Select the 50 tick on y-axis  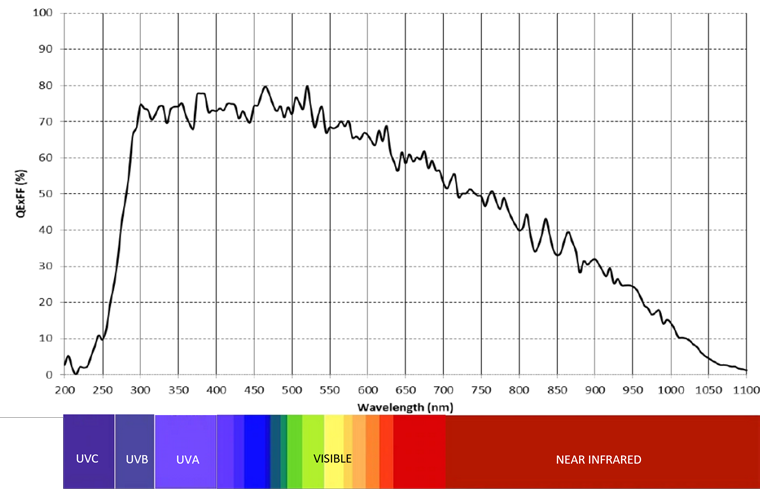[x=44, y=194]
